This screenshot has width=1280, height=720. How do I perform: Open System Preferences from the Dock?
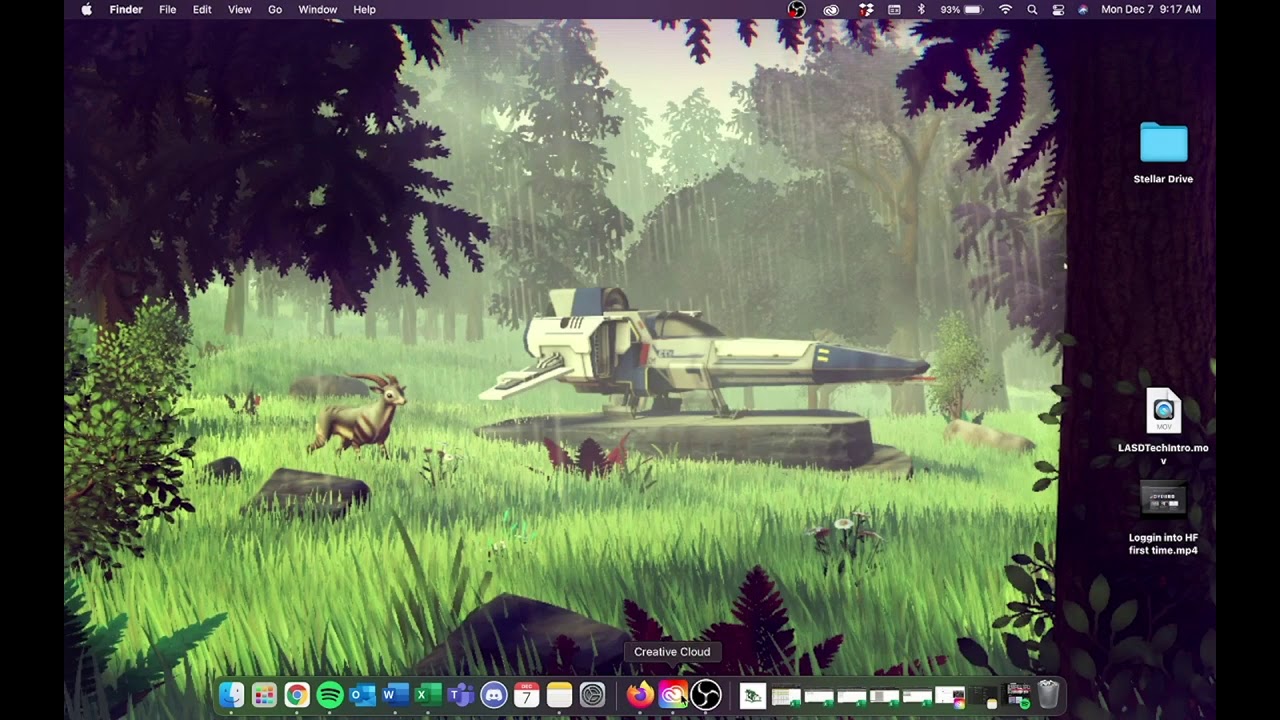tap(592, 694)
